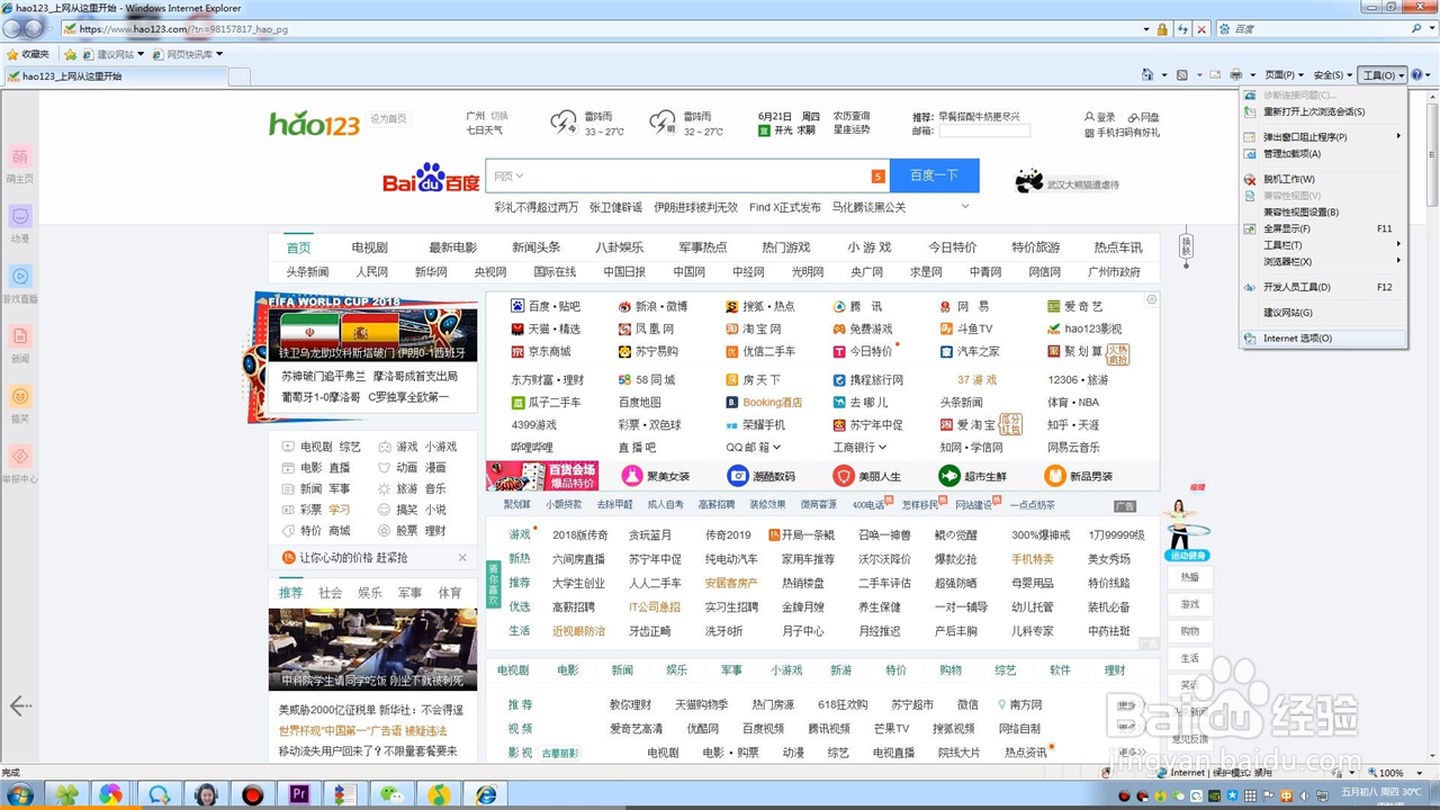Viewport: 1440px width, 810px height.
Task: Expand the QQ邮箱 dropdown link
Action: click(x=753, y=447)
